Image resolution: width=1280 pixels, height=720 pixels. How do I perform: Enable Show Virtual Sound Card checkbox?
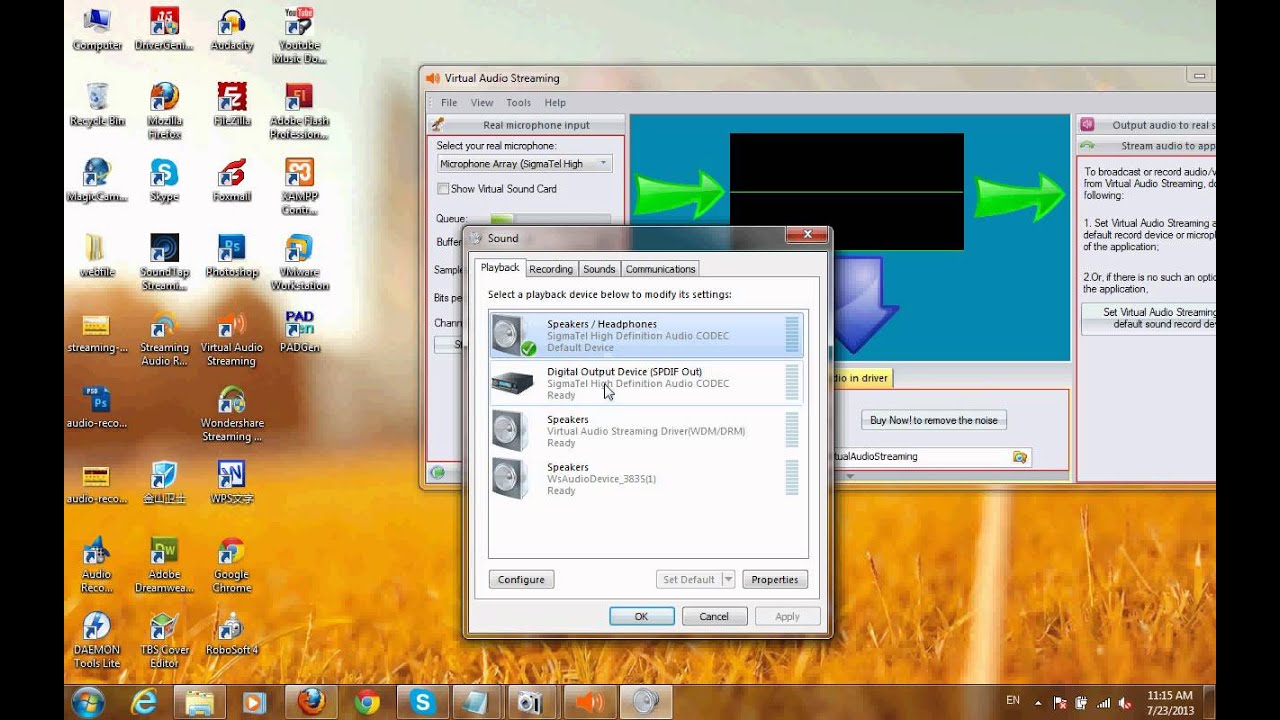click(443, 188)
